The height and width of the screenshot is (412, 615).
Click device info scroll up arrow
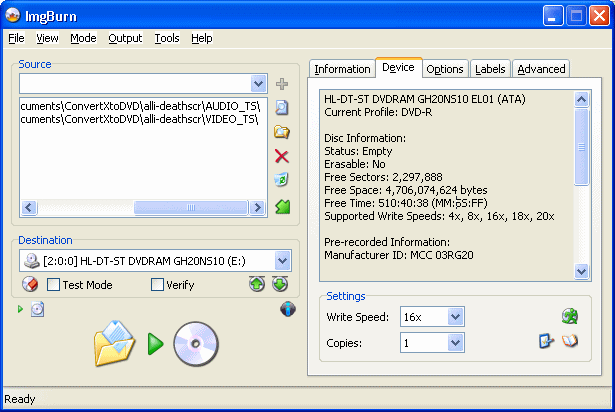[x=581, y=99]
